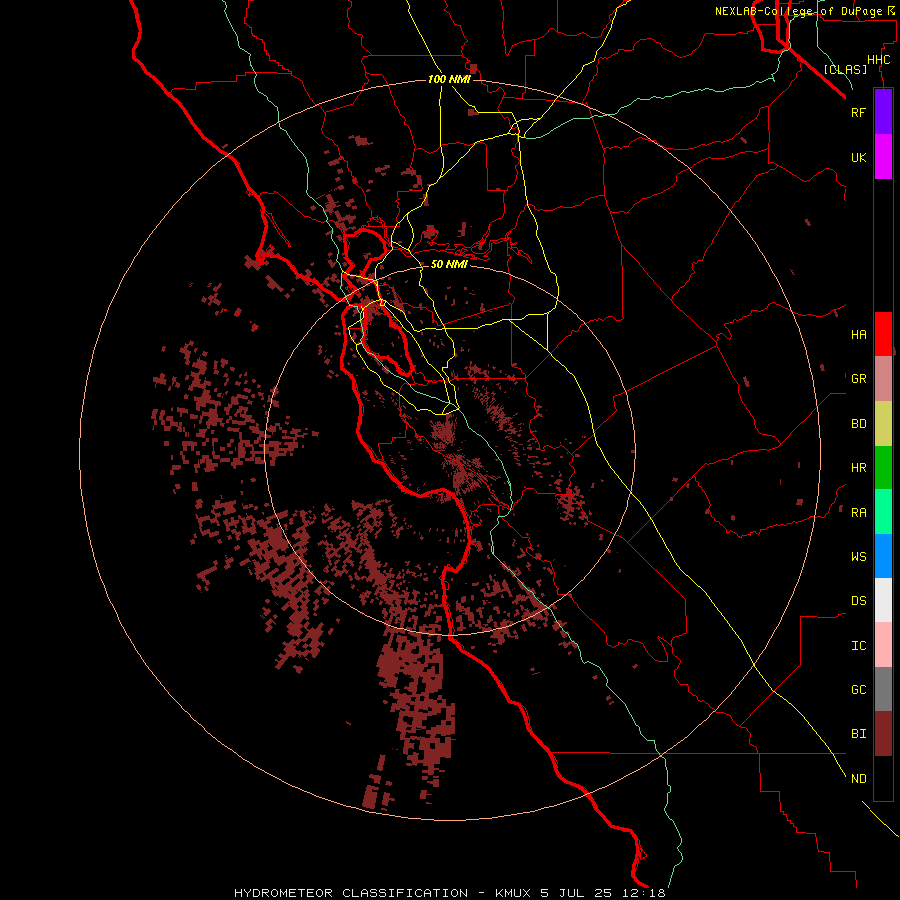The image size is (900, 900).
Task: Click the HA legend label
Action: tap(858, 334)
